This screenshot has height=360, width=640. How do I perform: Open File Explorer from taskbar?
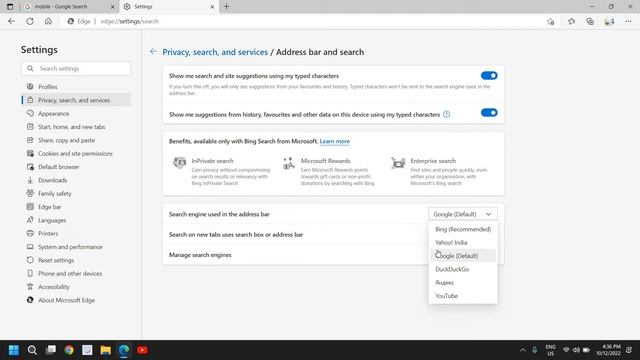[x=106, y=350]
